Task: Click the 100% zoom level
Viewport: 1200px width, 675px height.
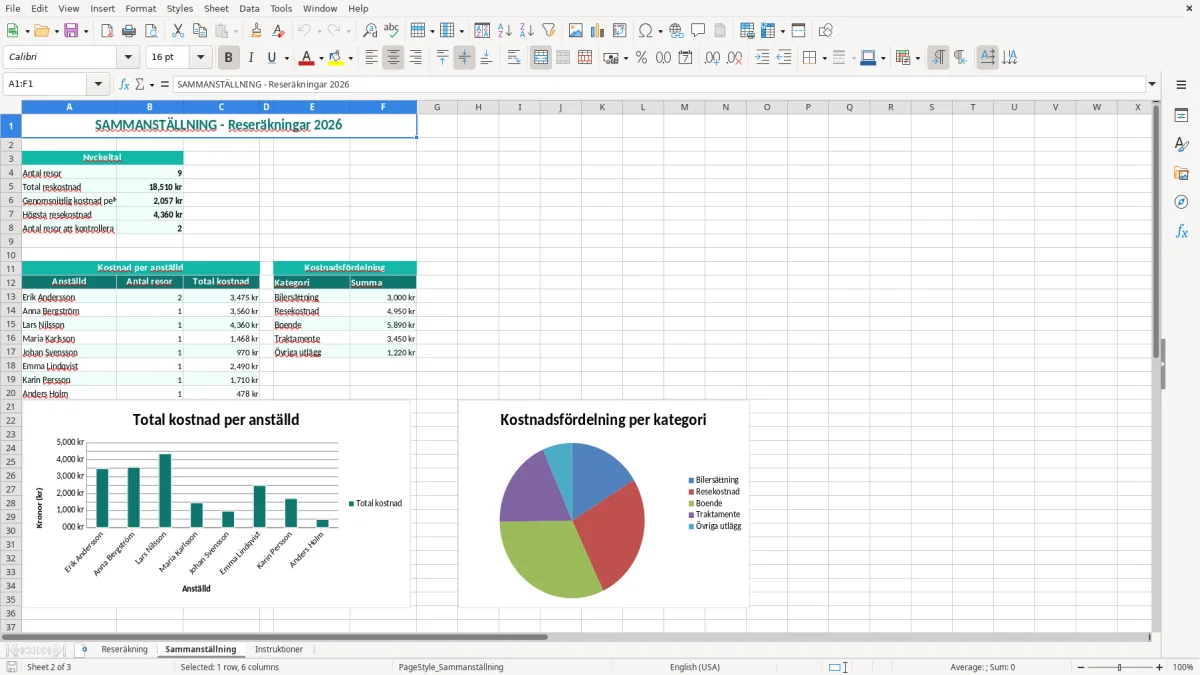Action: (1183, 667)
